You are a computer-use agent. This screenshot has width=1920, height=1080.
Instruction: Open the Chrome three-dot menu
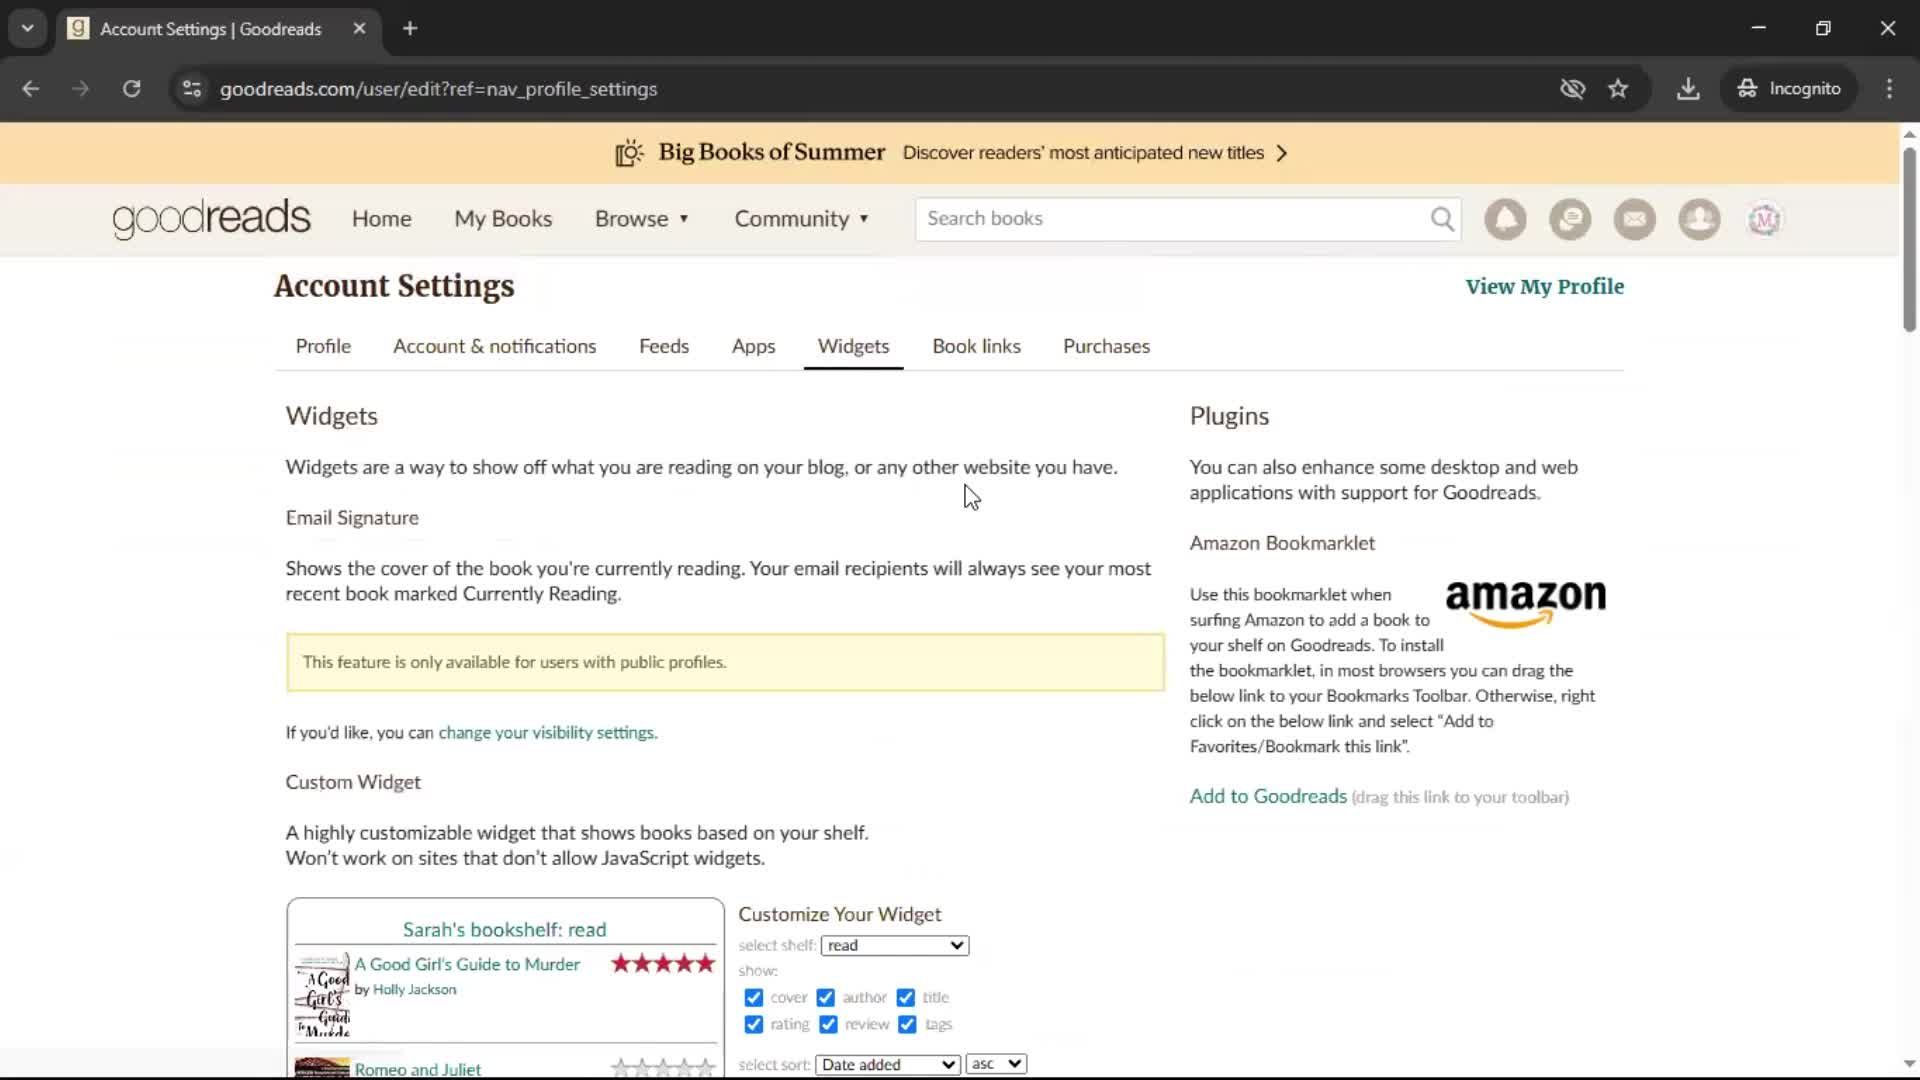pos(1889,89)
